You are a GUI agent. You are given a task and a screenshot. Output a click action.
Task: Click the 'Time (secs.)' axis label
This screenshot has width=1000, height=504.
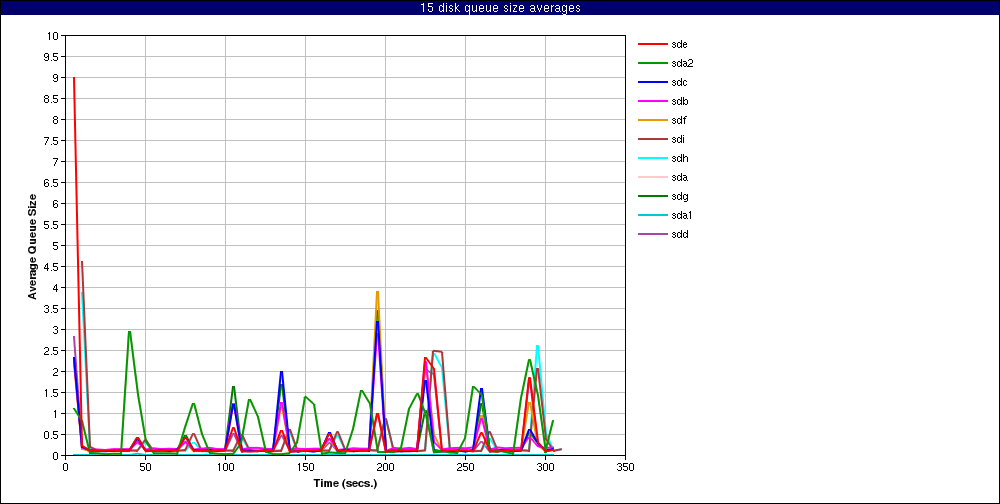click(345, 483)
